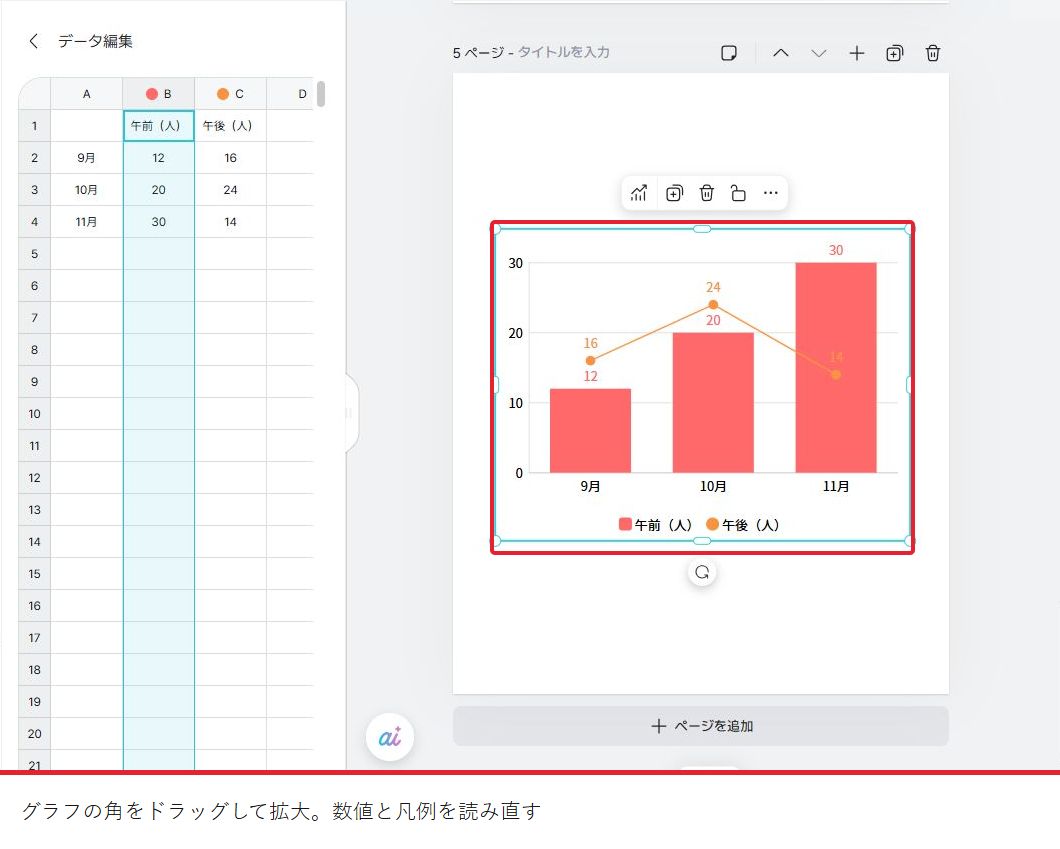This screenshot has width=1060, height=849.
Task: Select cell 午前（人）
Action: (159, 126)
